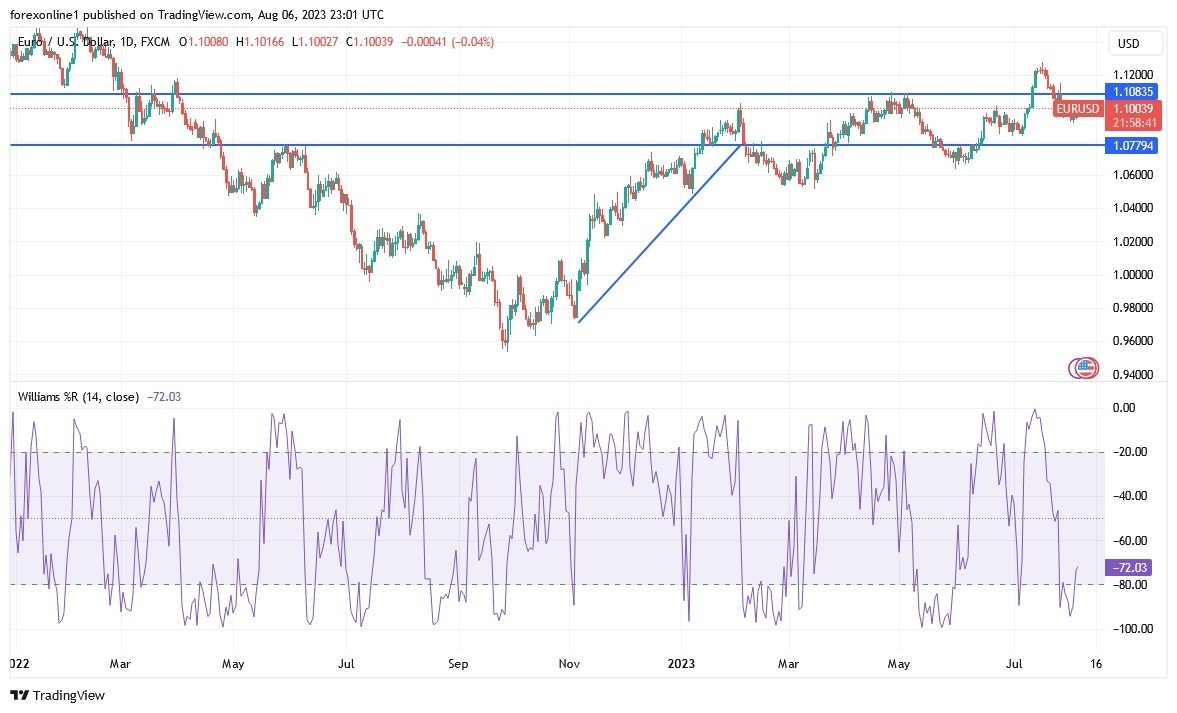Click the forexonline1 publisher header text
This screenshot has width=1177, height=713.
[197, 14]
